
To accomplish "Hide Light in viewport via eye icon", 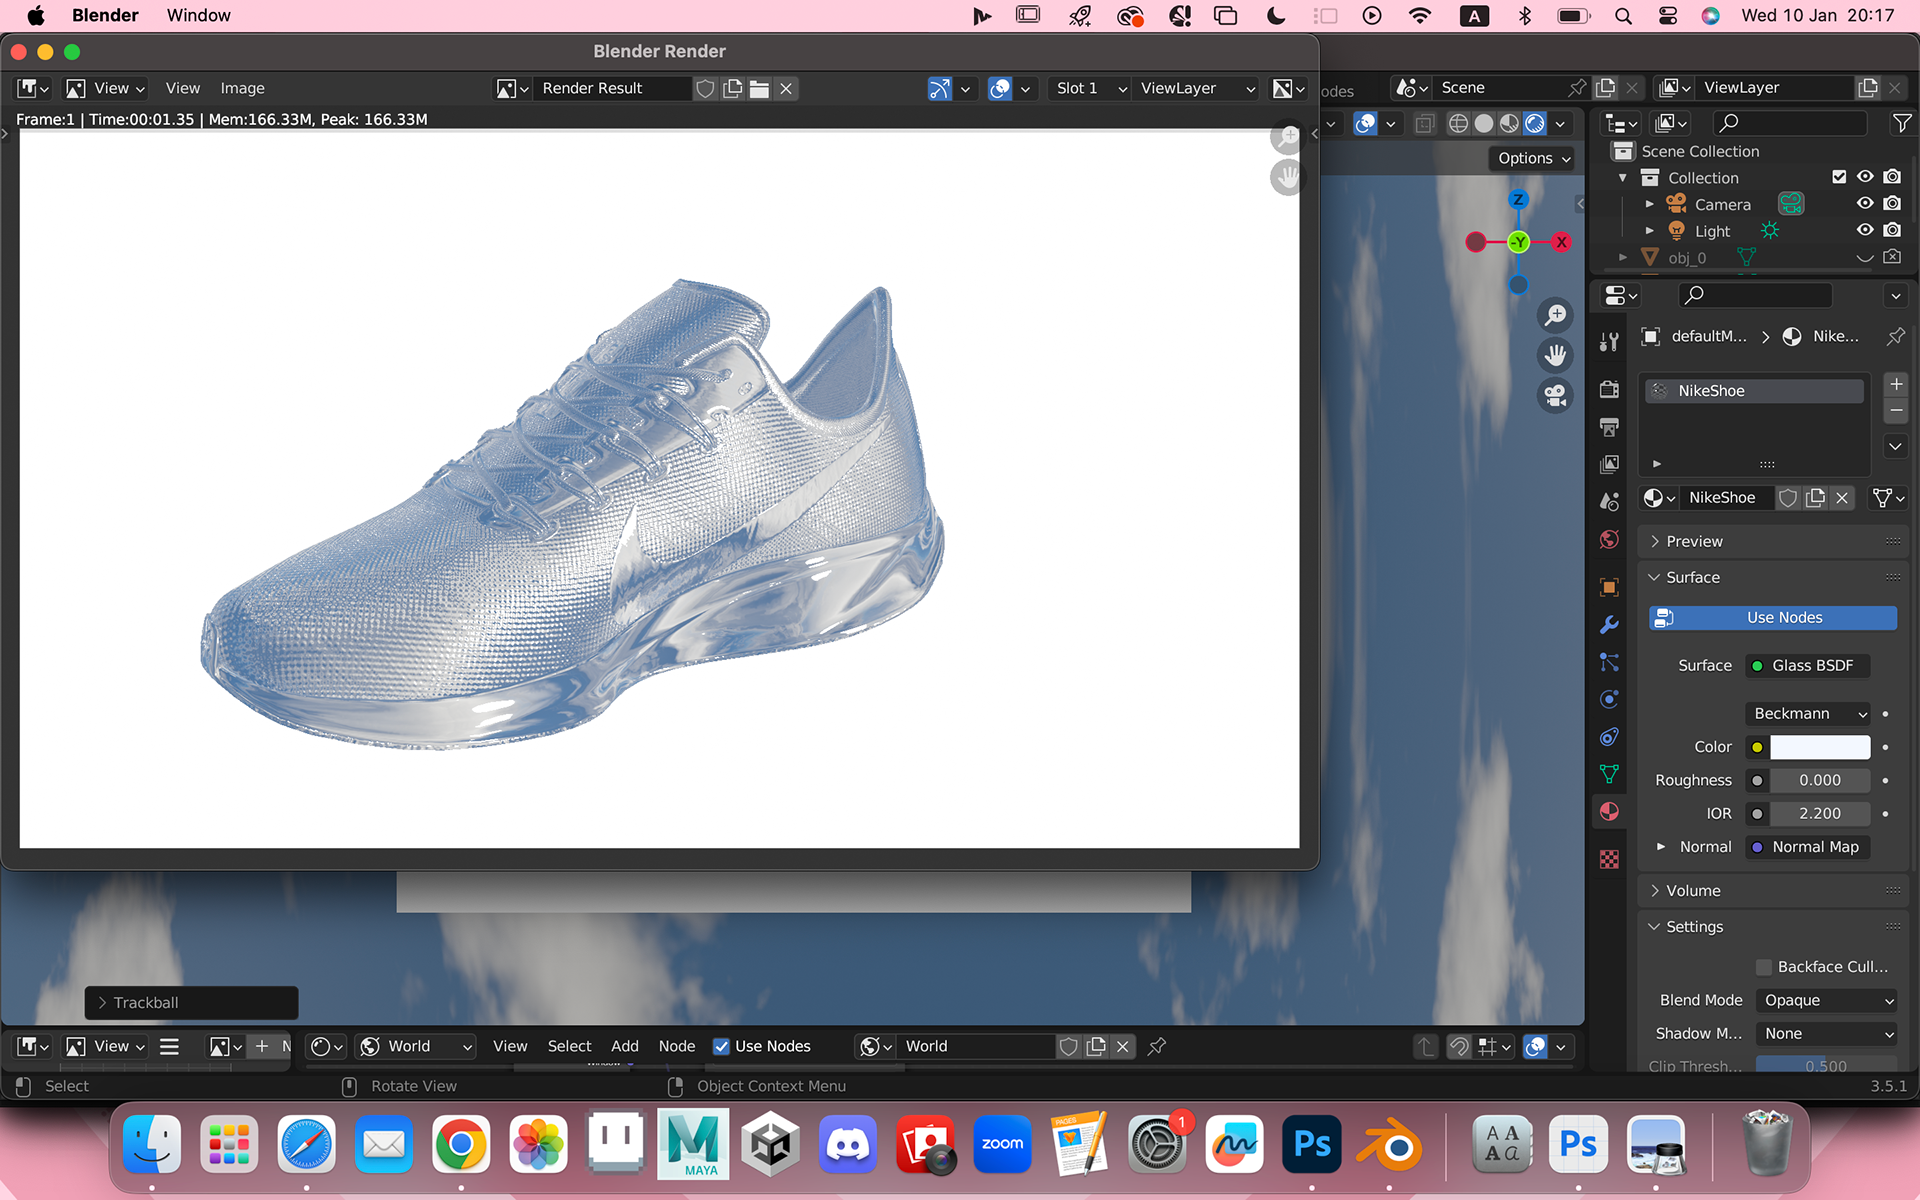I will (x=1865, y=230).
